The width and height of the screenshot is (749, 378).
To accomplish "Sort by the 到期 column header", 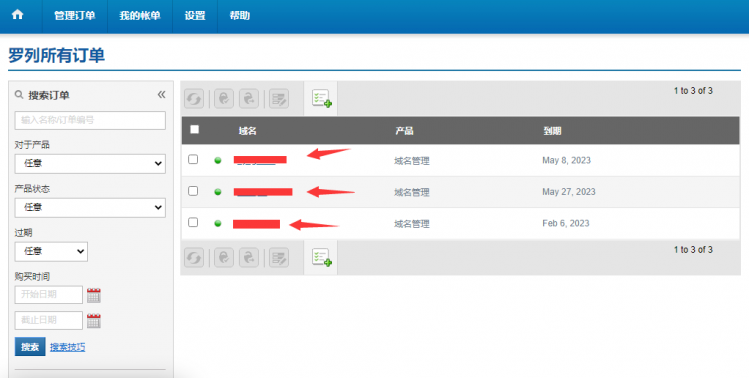I will point(552,130).
